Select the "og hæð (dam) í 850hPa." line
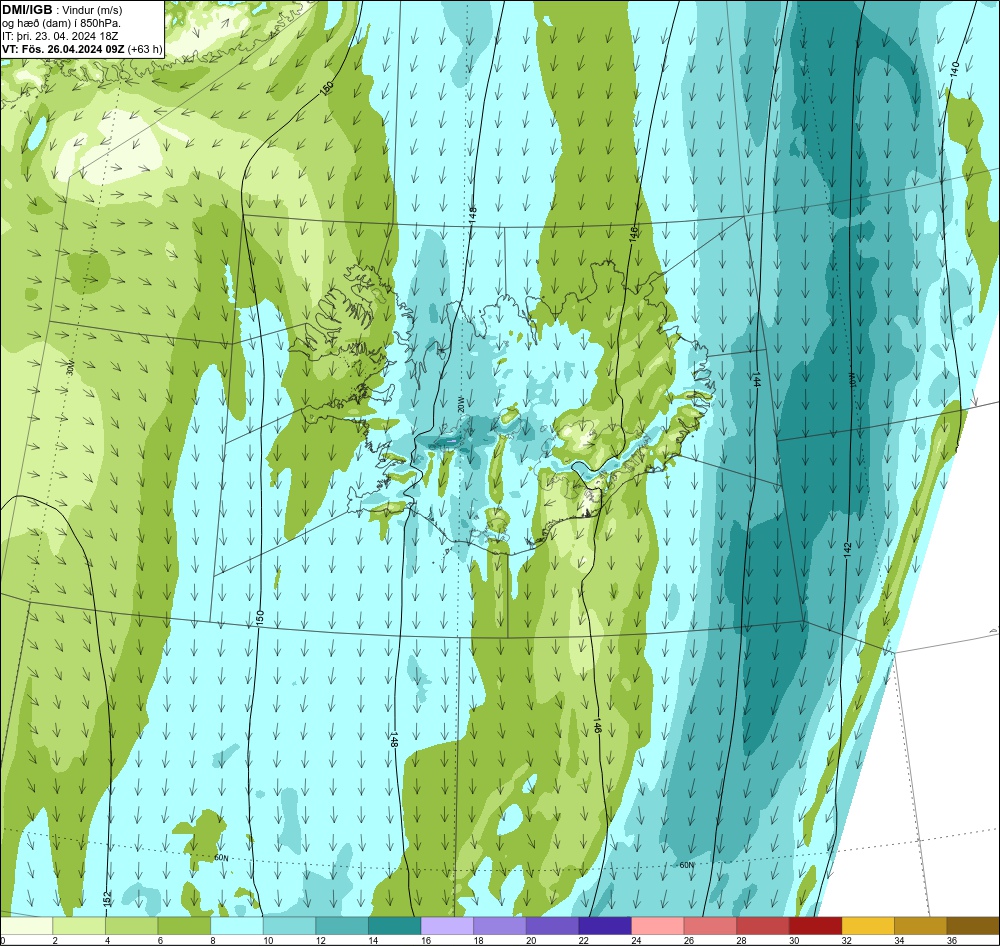 tap(61, 23)
